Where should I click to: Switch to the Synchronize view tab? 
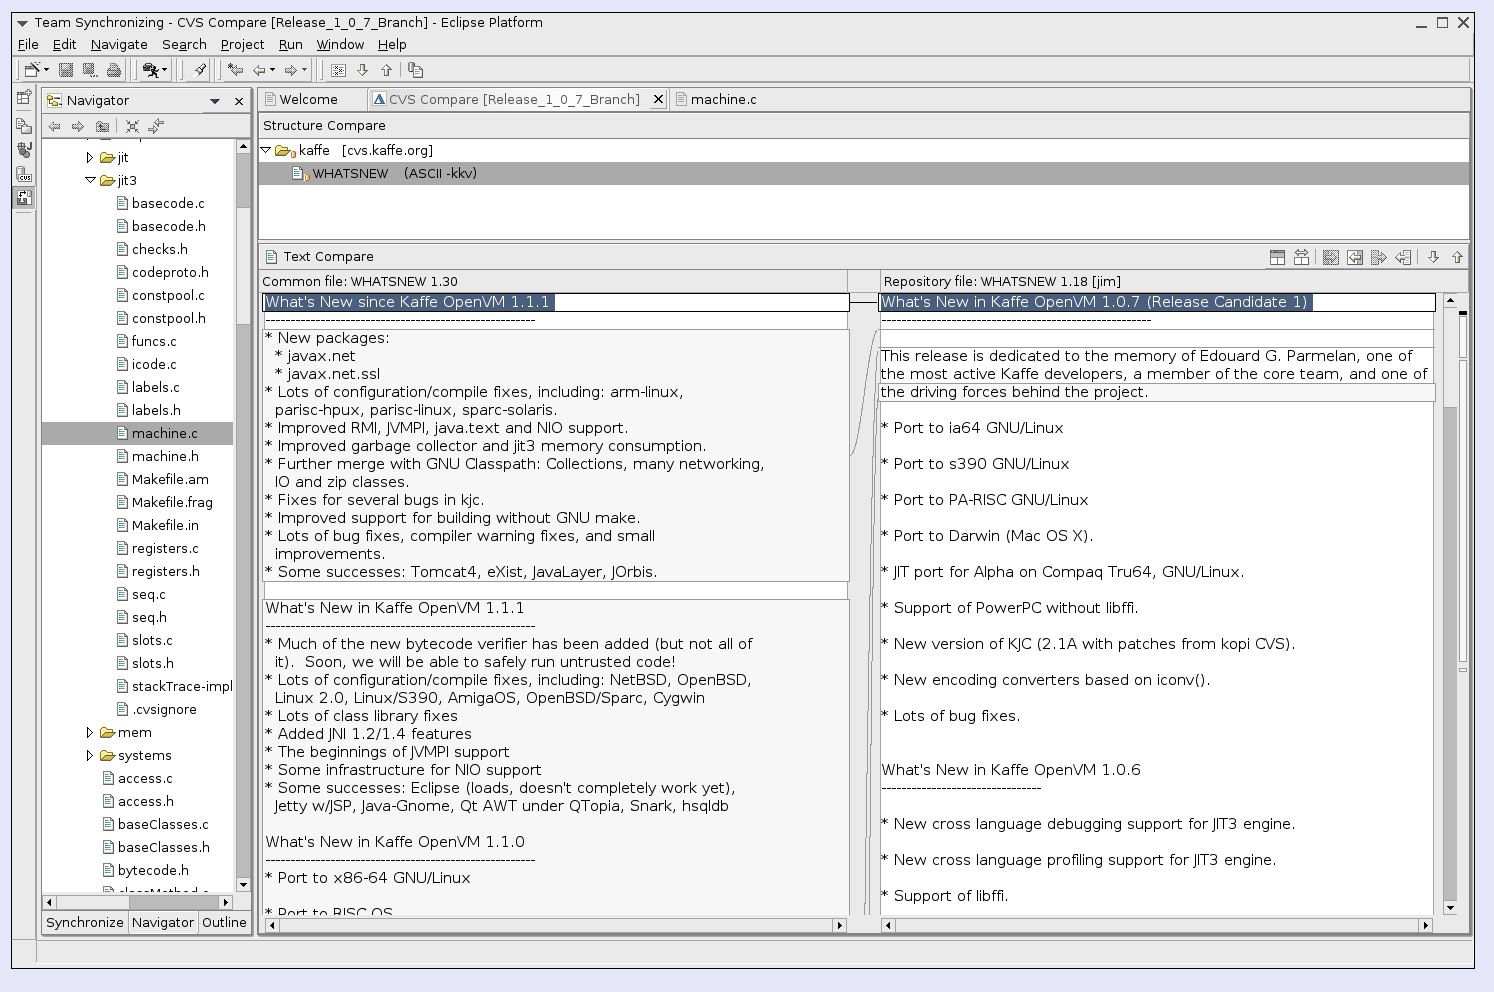point(85,922)
